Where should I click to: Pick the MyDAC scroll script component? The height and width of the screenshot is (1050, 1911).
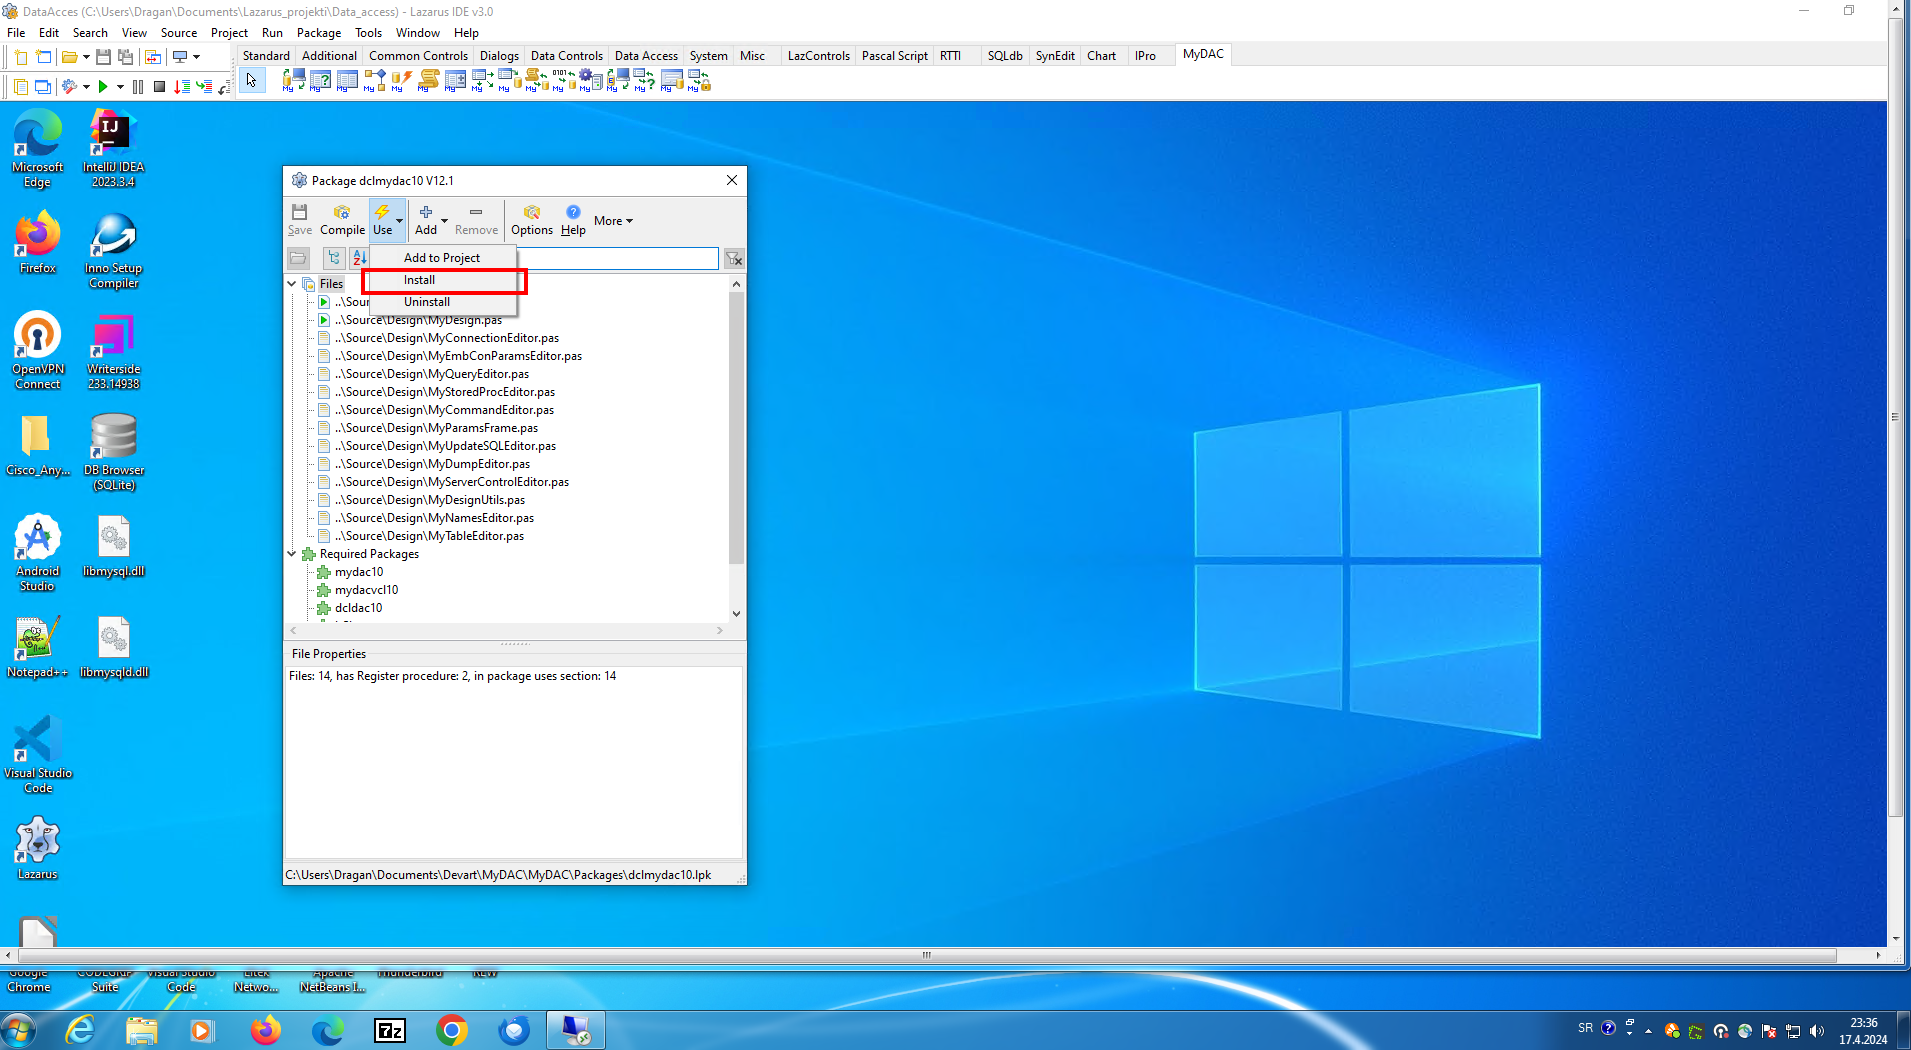tap(429, 81)
